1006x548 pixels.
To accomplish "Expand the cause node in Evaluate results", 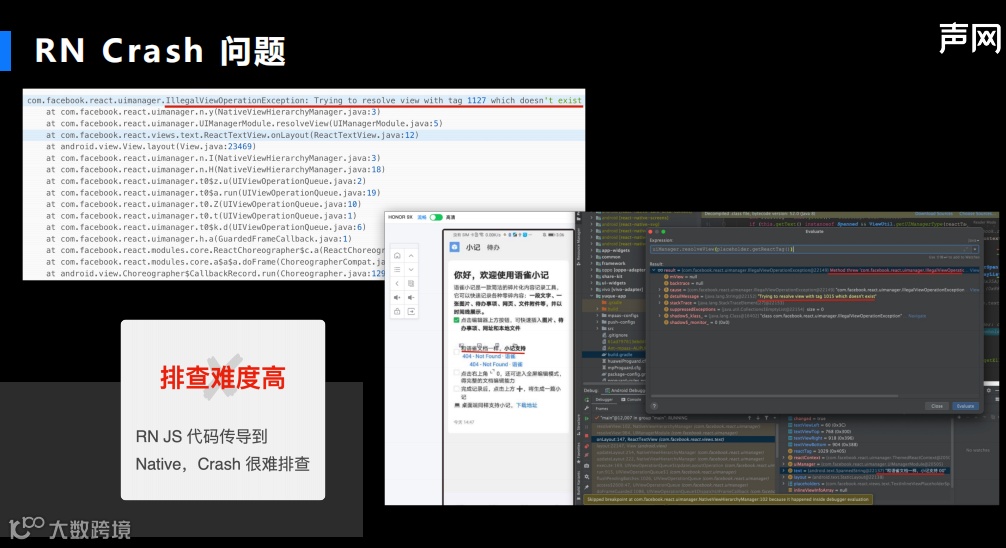I will click(x=660, y=290).
